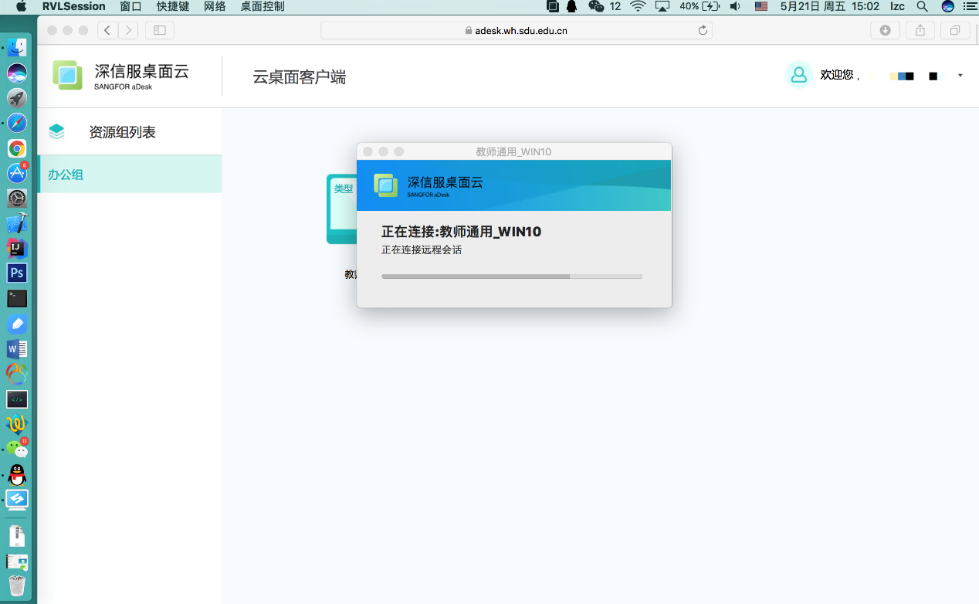Open the colorful rings app in dock
This screenshot has height=604, width=979.
pyautogui.click(x=17, y=374)
